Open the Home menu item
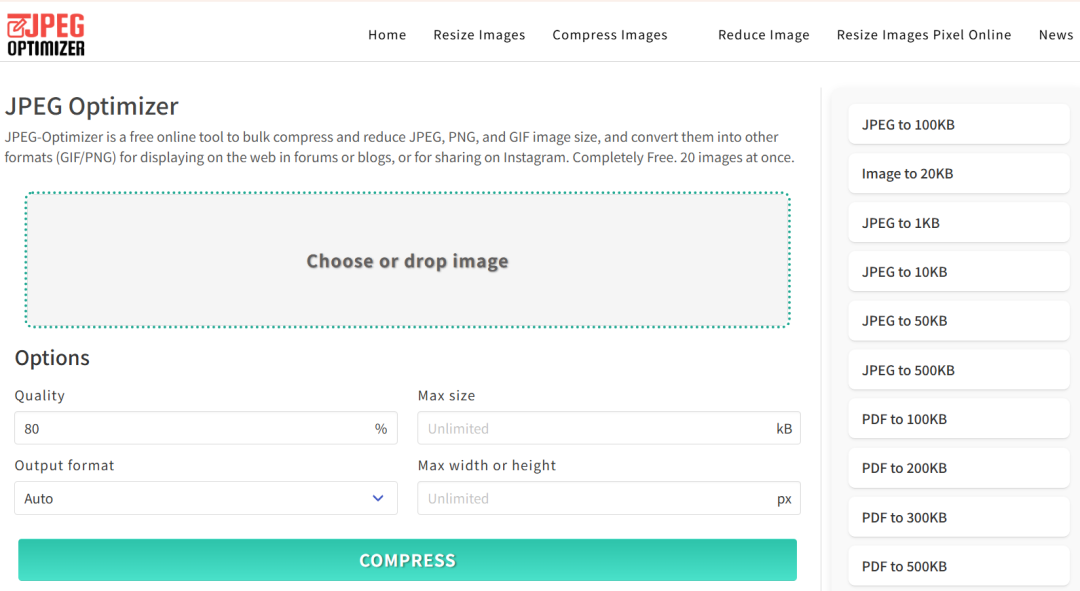Screen dimensions: 1080x591 [387, 35]
